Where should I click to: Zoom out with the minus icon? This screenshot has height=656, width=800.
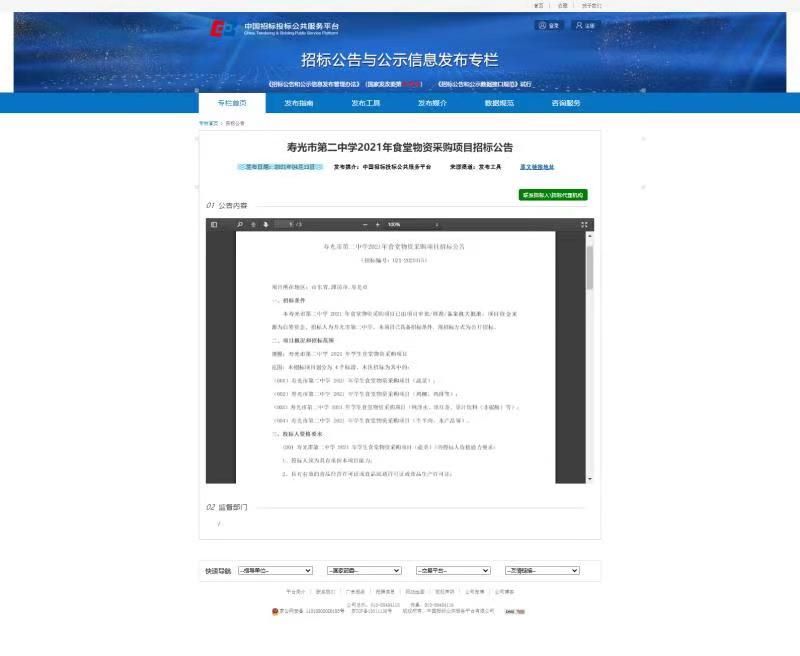pos(365,225)
